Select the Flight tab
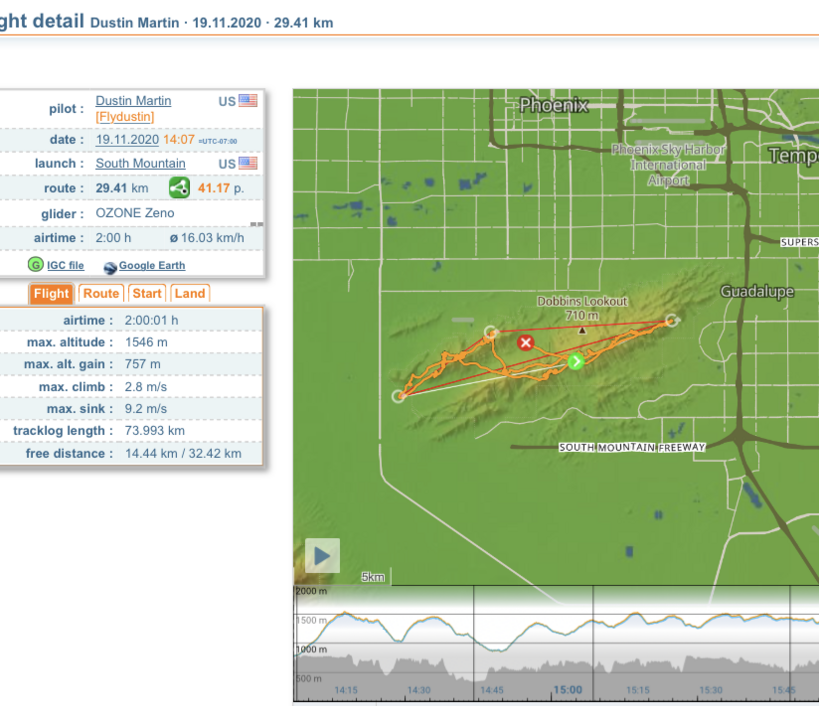The width and height of the screenshot is (819, 706). click(51, 293)
